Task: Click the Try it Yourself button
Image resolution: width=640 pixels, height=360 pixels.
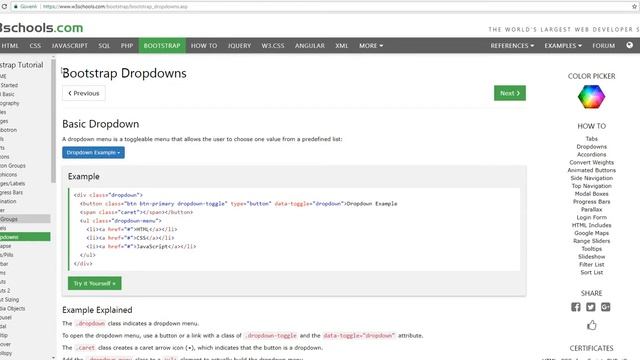Action: tap(95, 283)
